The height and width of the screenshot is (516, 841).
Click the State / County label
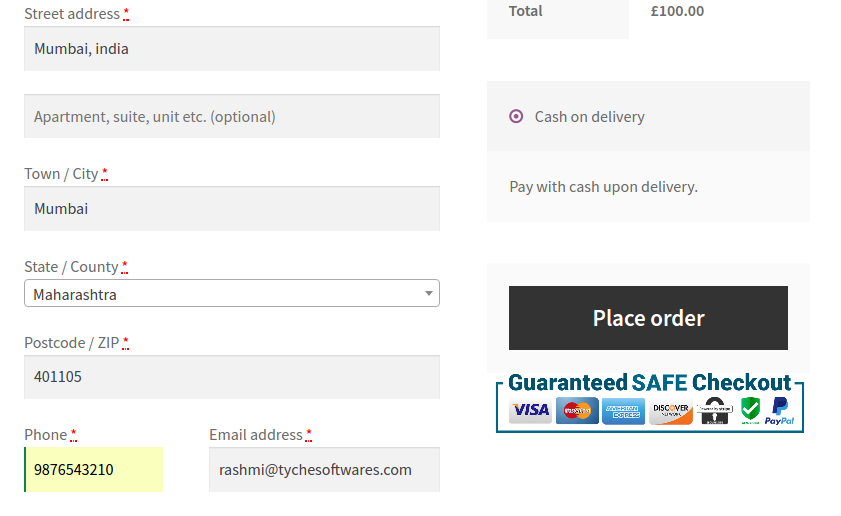tap(71, 267)
